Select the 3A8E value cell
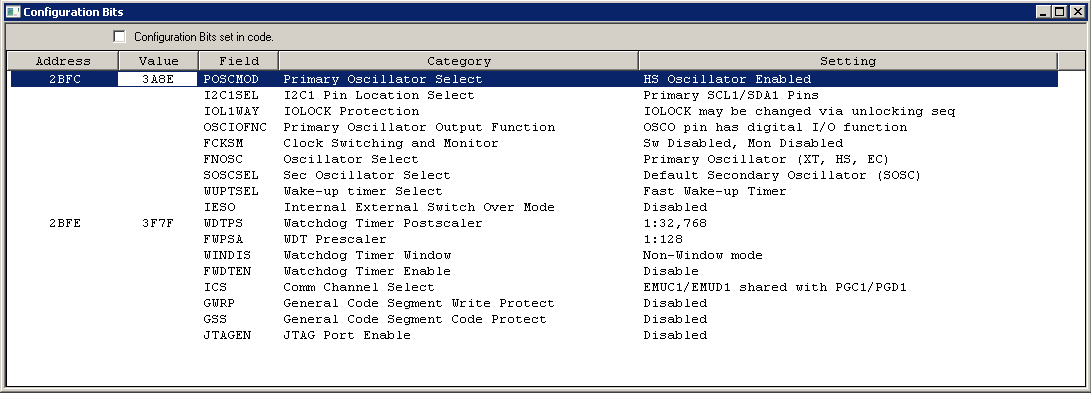Viewport: 1091px width, 393px height. (x=159, y=79)
